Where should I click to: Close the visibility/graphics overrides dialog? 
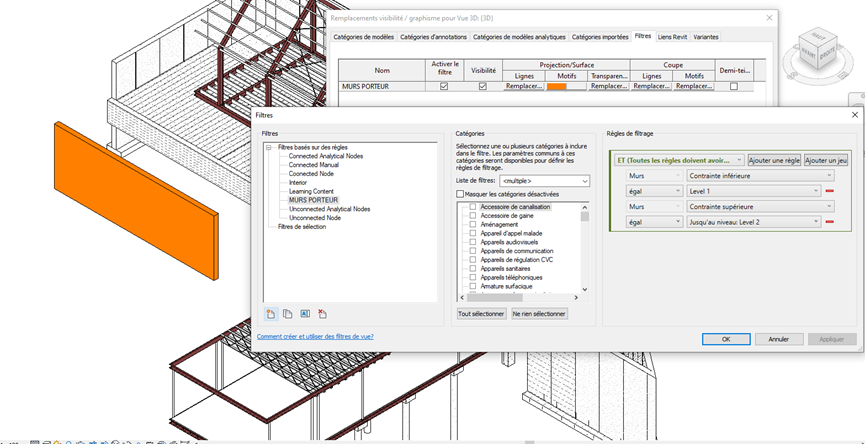[768, 18]
